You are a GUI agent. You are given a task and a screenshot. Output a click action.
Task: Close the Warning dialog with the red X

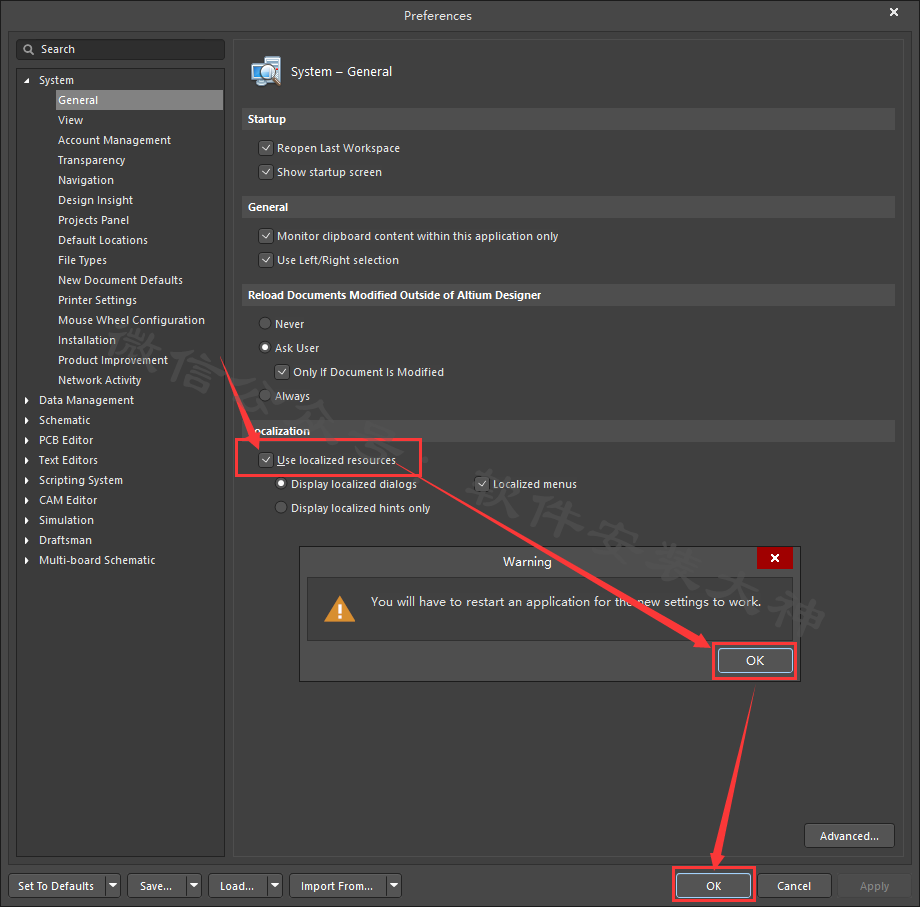click(774, 558)
